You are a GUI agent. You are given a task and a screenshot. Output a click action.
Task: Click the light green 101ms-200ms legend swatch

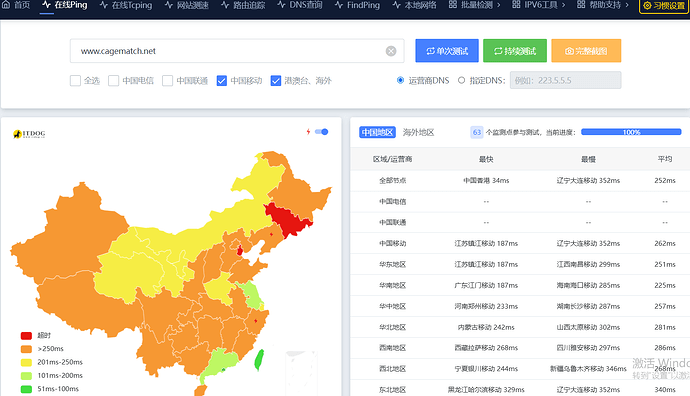[26, 376]
